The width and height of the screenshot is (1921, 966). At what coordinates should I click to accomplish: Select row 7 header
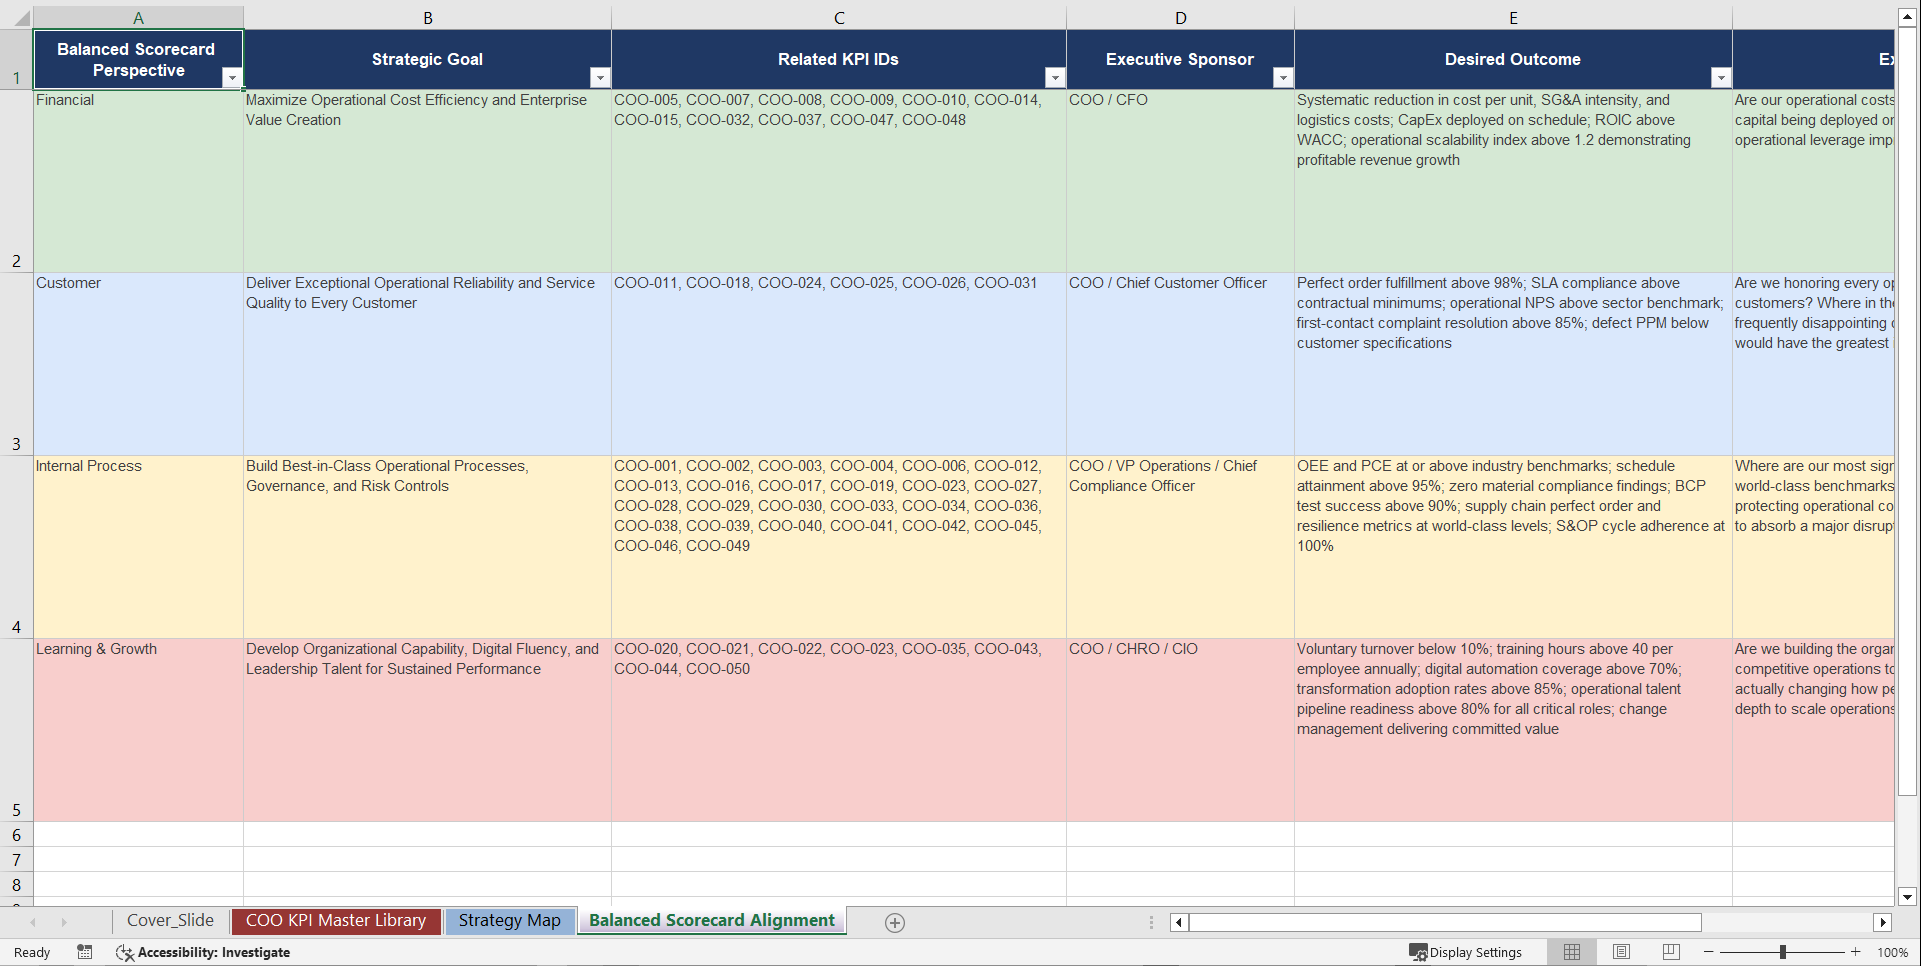(x=16, y=860)
